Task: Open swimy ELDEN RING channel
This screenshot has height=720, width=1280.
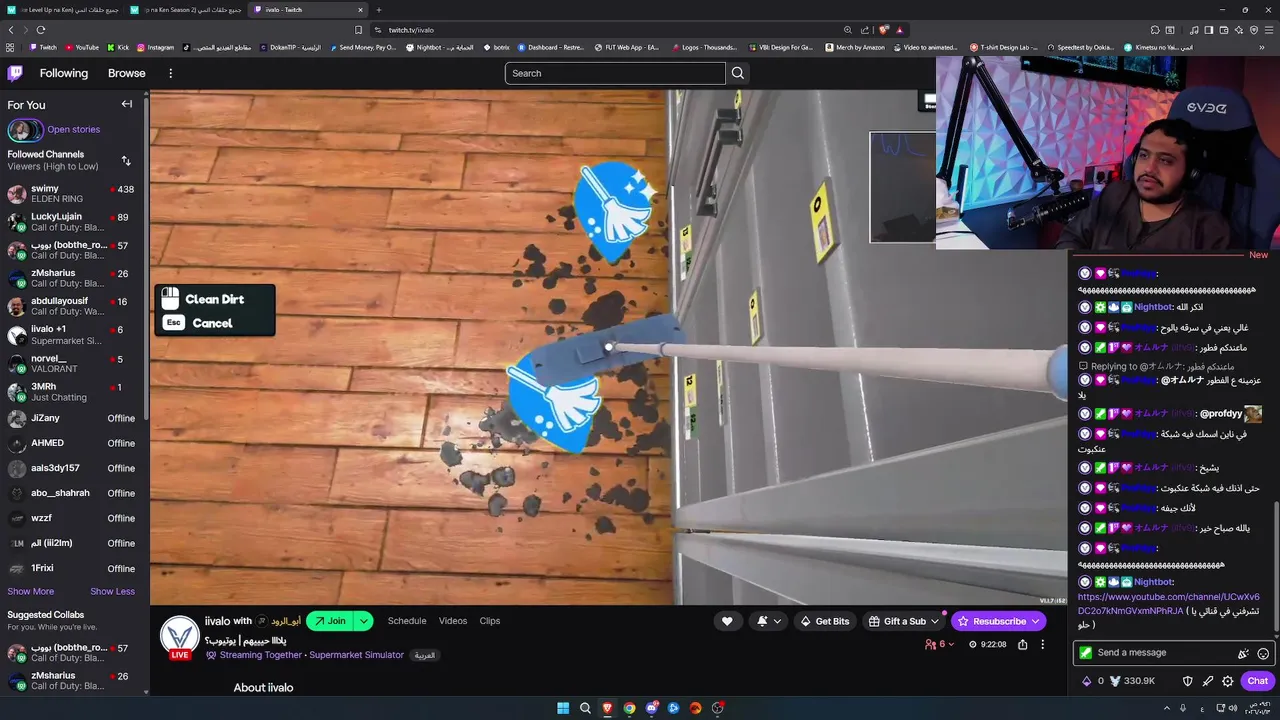Action: pos(72,194)
